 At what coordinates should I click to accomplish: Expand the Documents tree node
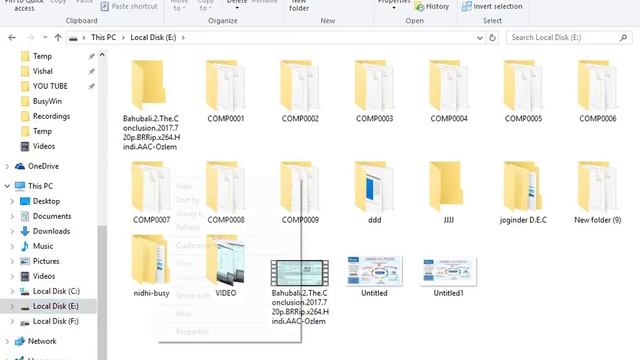point(12,216)
